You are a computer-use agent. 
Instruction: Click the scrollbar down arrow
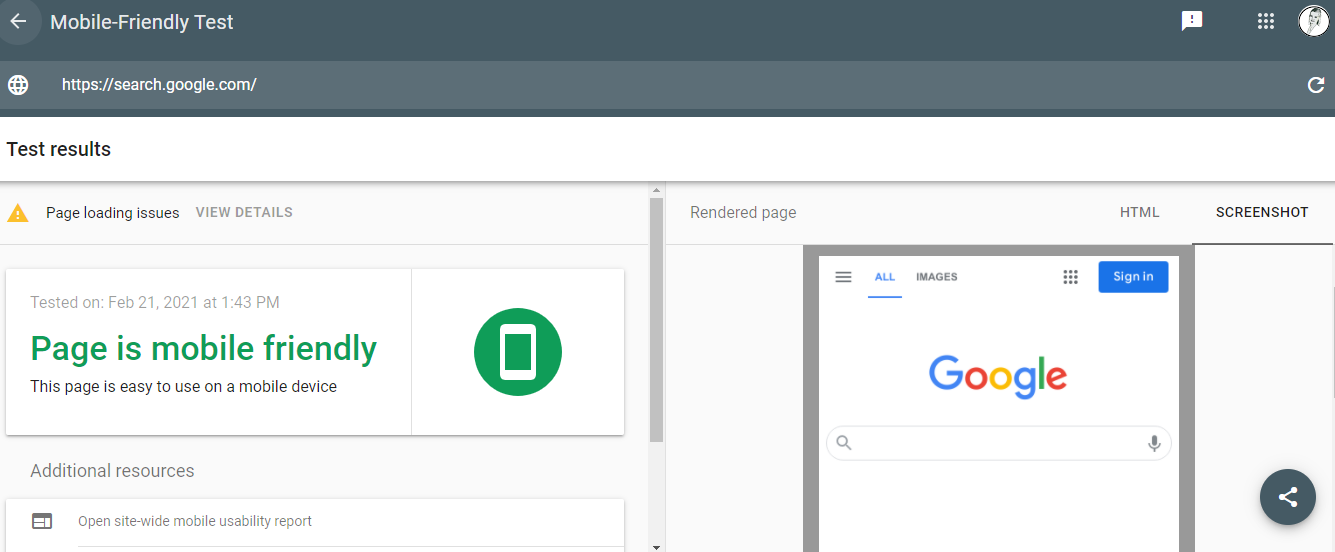tap(656, 546)
